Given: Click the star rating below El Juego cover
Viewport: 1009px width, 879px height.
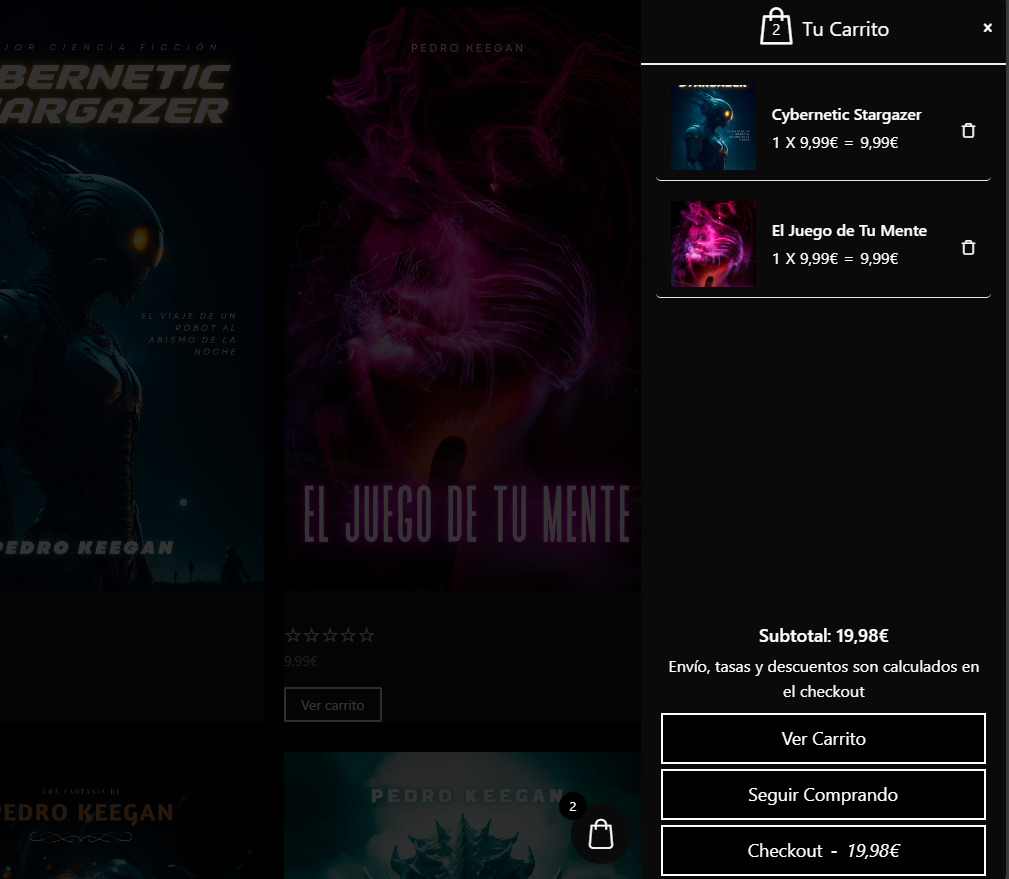Looking at the screenshot, I should pos(329,635).
